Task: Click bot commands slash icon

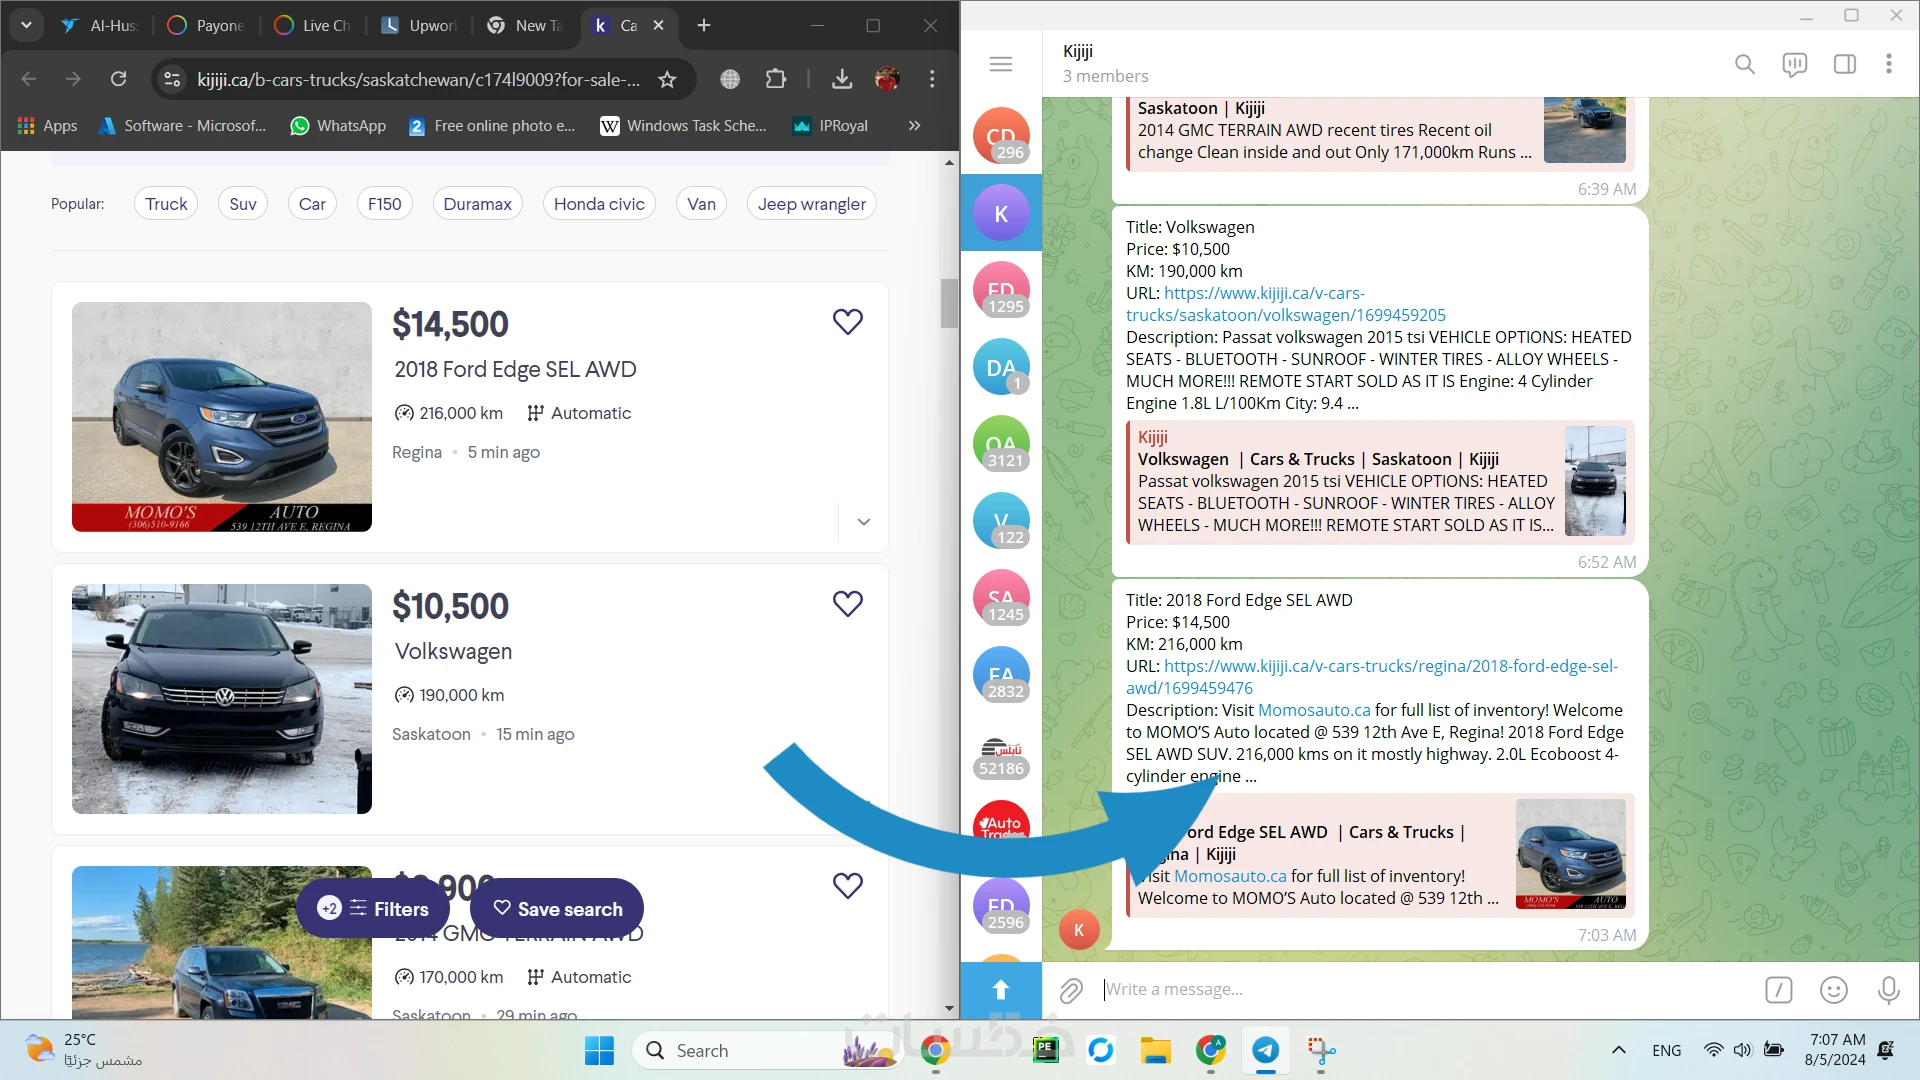Action: pyautogui.click(x=1779, y=990)
